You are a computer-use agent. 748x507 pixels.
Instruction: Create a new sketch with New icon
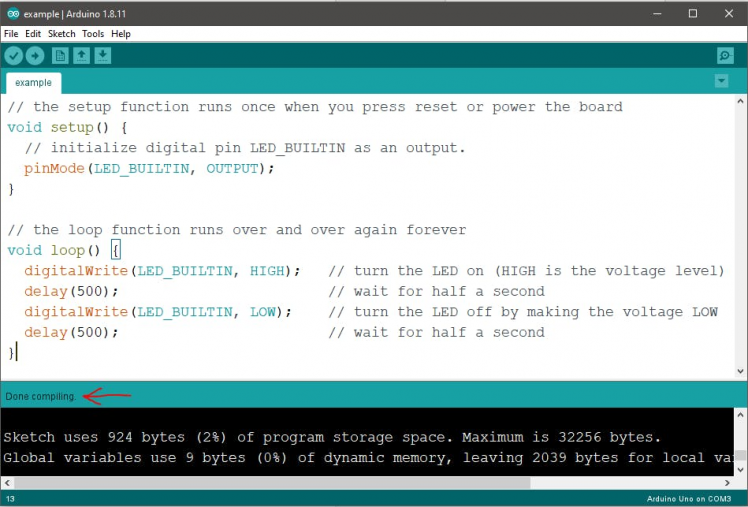click(60, 56)
